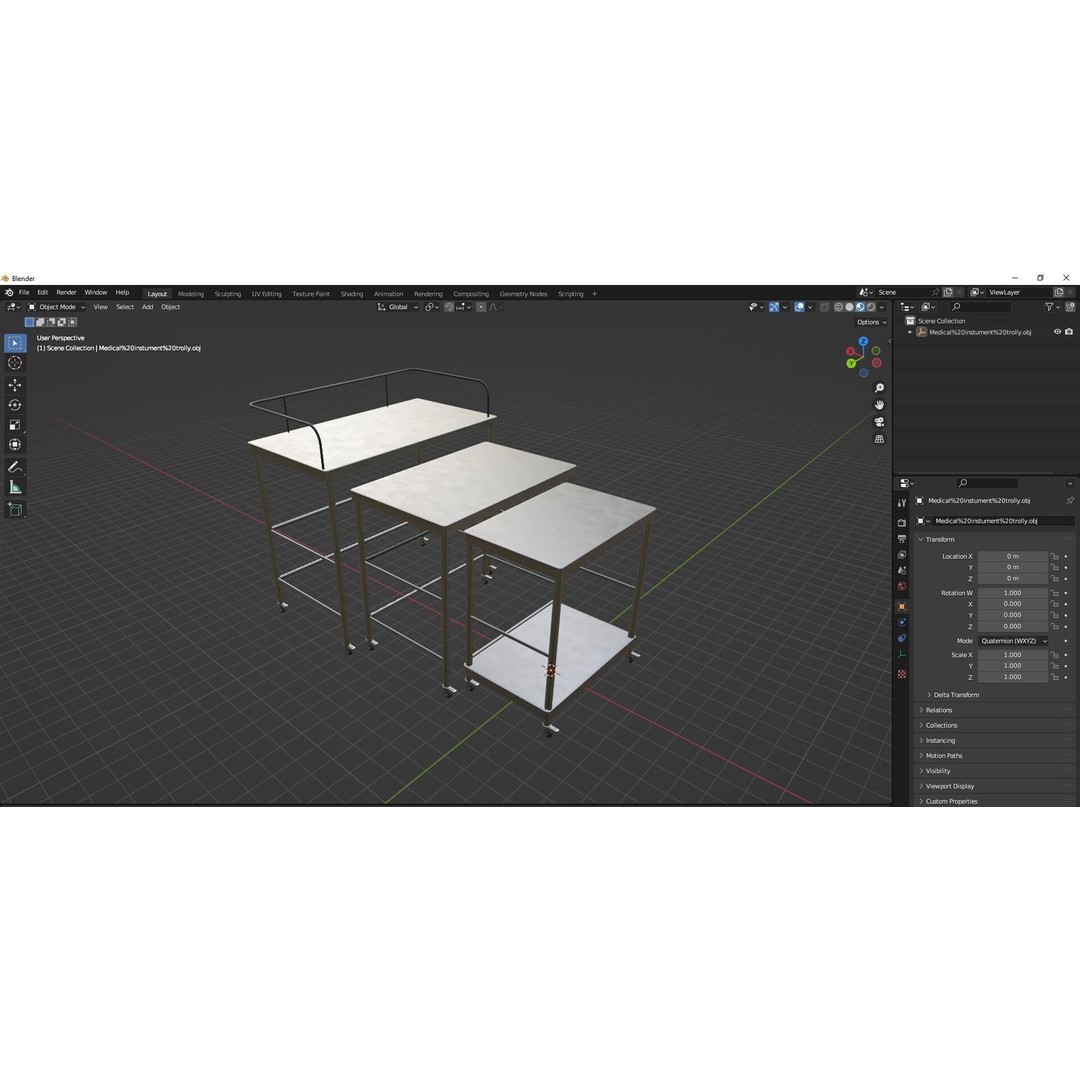Image resolution: width=1080 pixels, height=1080 pixels.
Task: Select the Select Box tool
Action: 15,342
